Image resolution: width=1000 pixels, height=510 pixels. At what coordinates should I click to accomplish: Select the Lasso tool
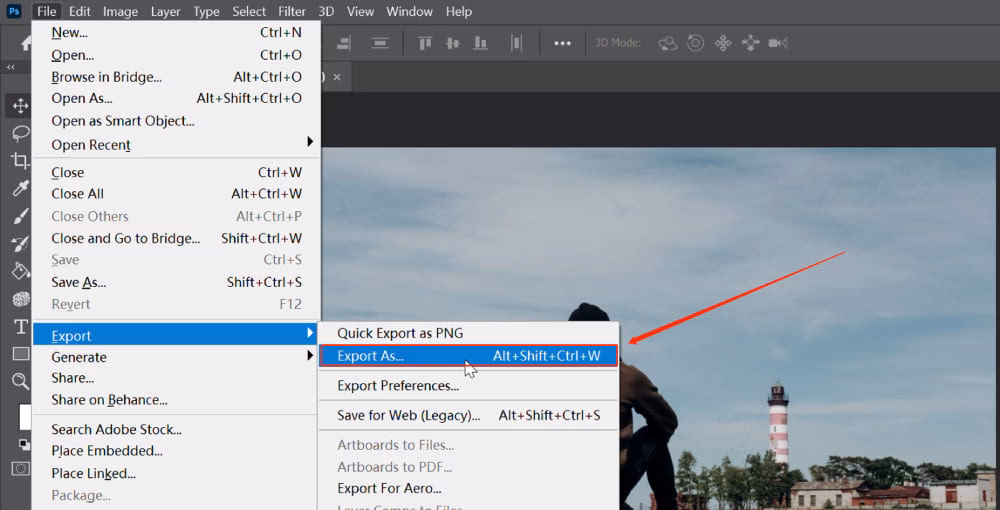pyautogui.click(x=20, y=133)
